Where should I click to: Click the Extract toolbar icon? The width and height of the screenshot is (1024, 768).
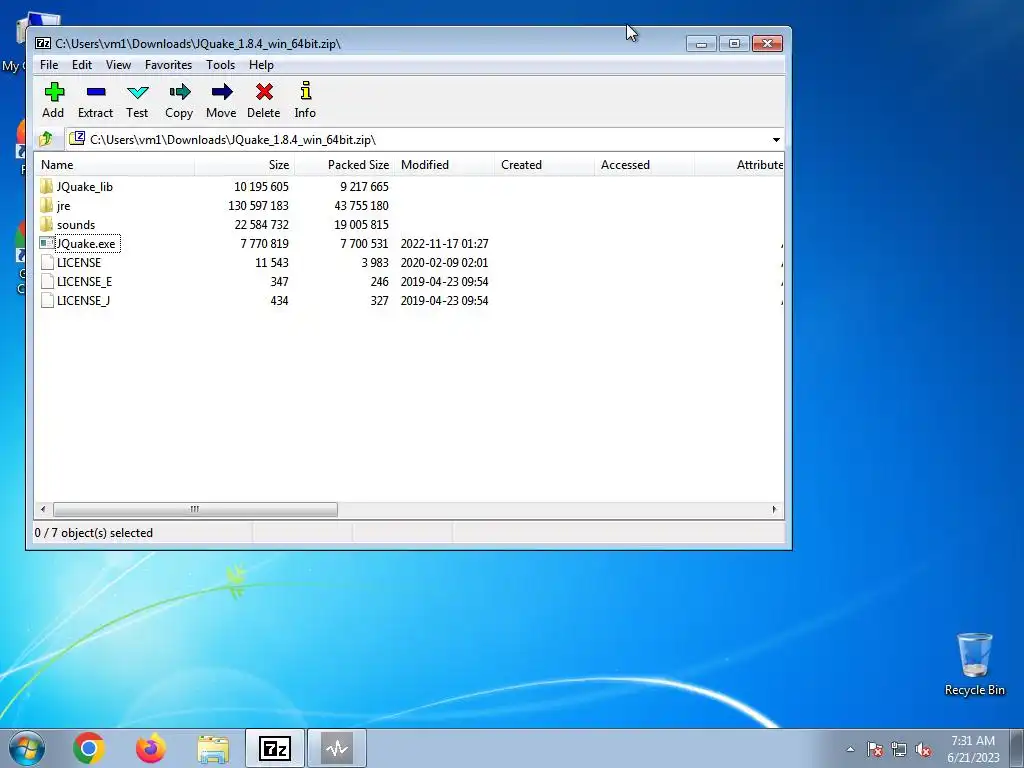click(x=95, y=91)
